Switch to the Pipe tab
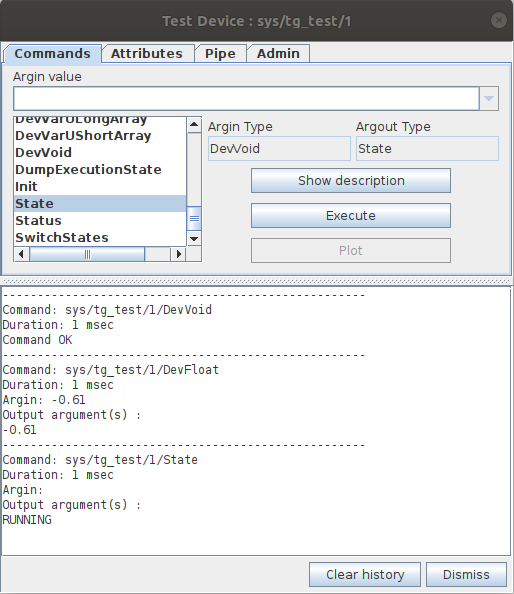Image resolution: width=514 pixels, height=594 pixels. [x=220, y=53]
